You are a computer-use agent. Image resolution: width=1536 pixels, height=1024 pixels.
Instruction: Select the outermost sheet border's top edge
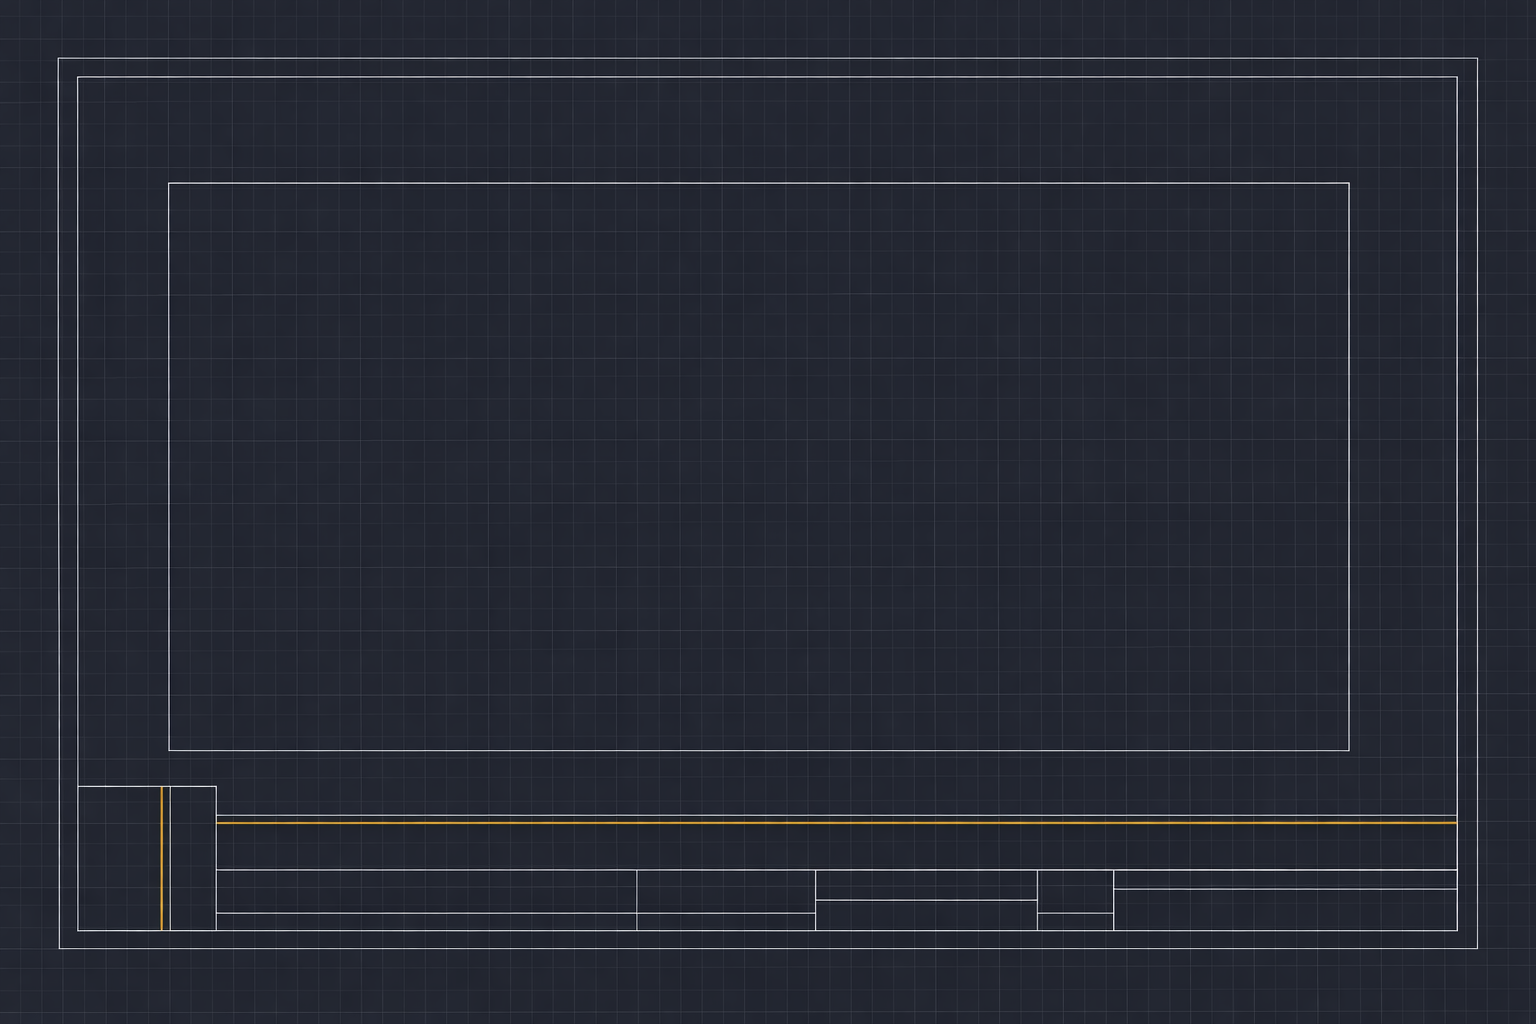768,58
